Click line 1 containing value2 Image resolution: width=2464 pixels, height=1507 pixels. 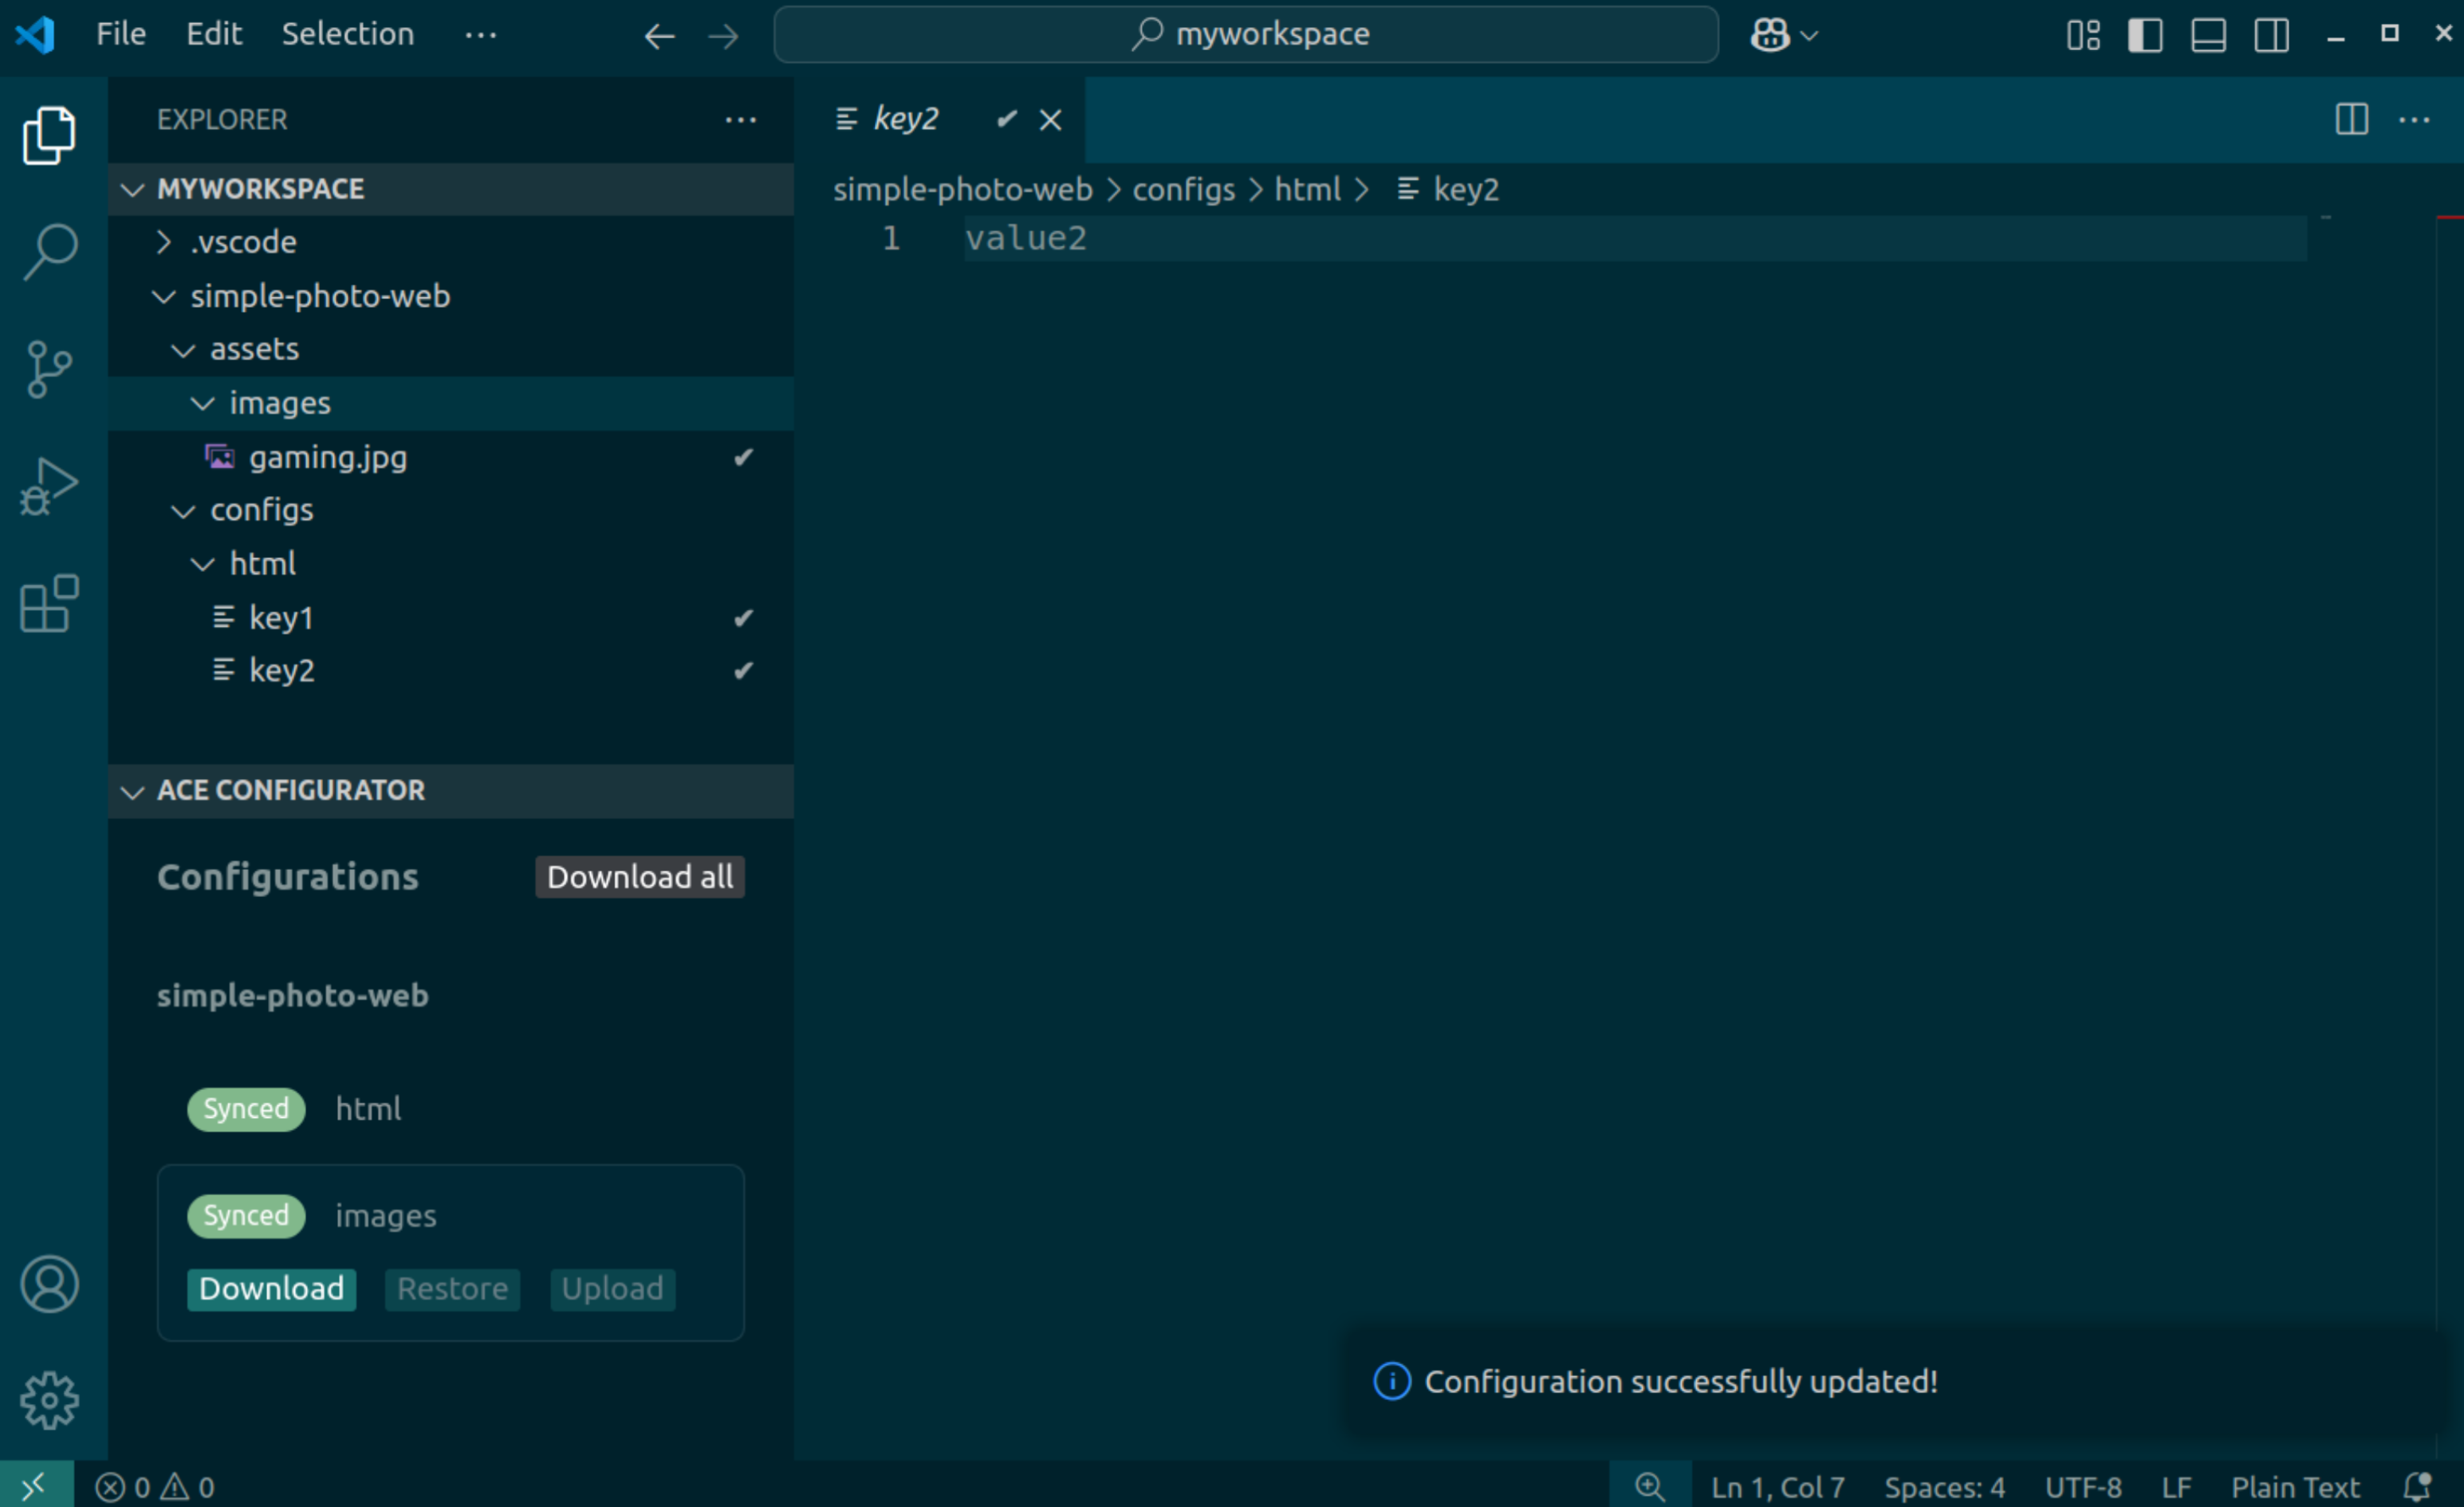click(x=1635, y=239)
